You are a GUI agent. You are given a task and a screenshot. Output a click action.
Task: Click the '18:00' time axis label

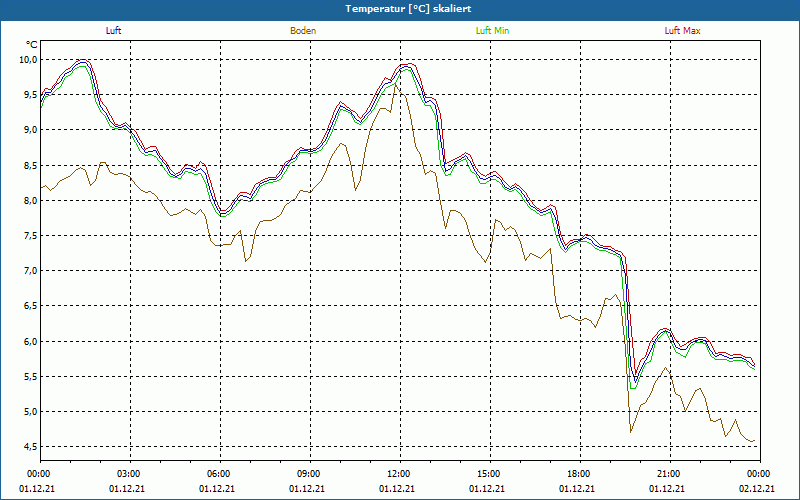pyautogui.click(x=577, y=474)
